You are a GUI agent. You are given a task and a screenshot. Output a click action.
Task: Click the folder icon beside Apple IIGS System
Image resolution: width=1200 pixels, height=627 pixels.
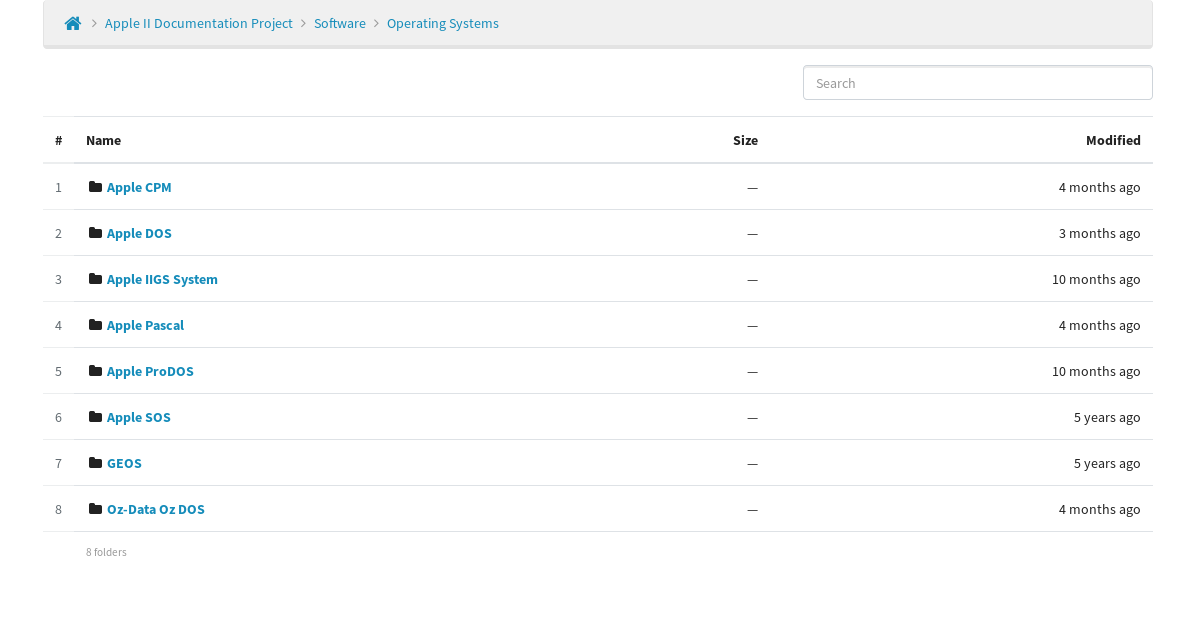(95, 279)
